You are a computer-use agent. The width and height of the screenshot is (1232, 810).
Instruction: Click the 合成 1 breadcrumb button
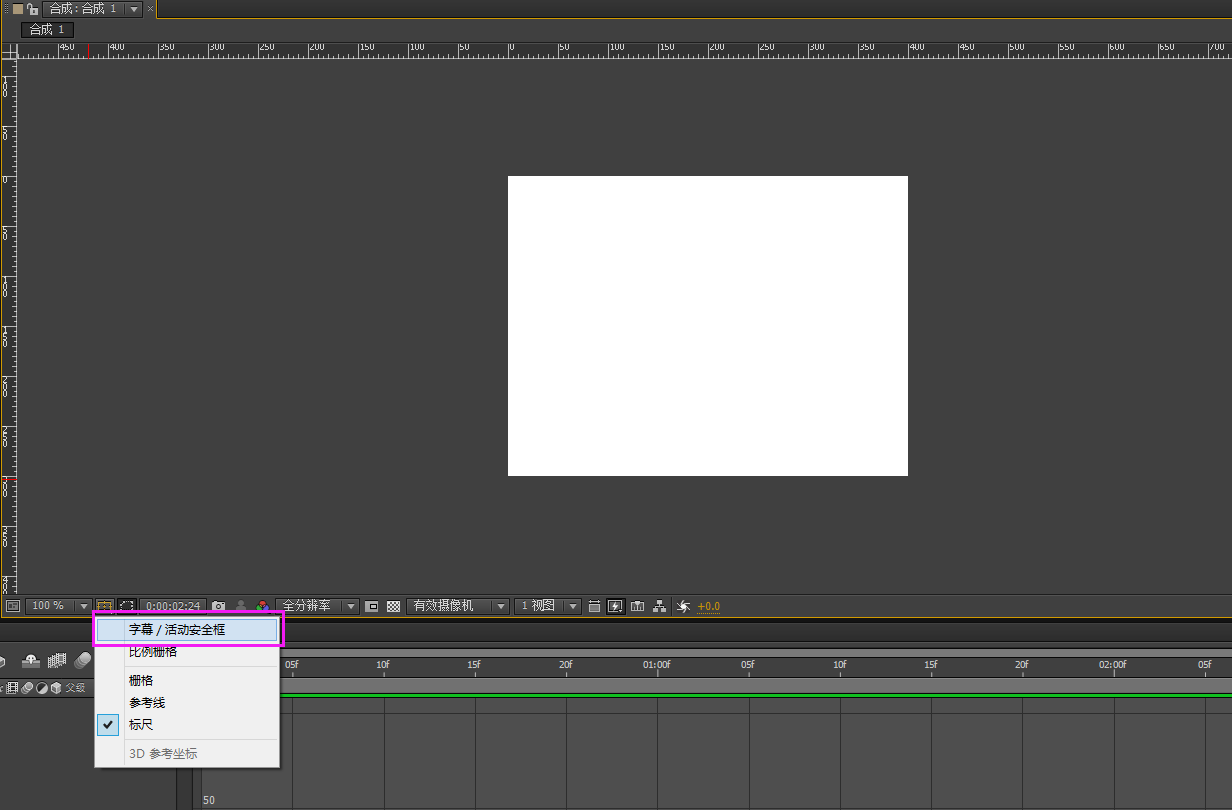47,30
